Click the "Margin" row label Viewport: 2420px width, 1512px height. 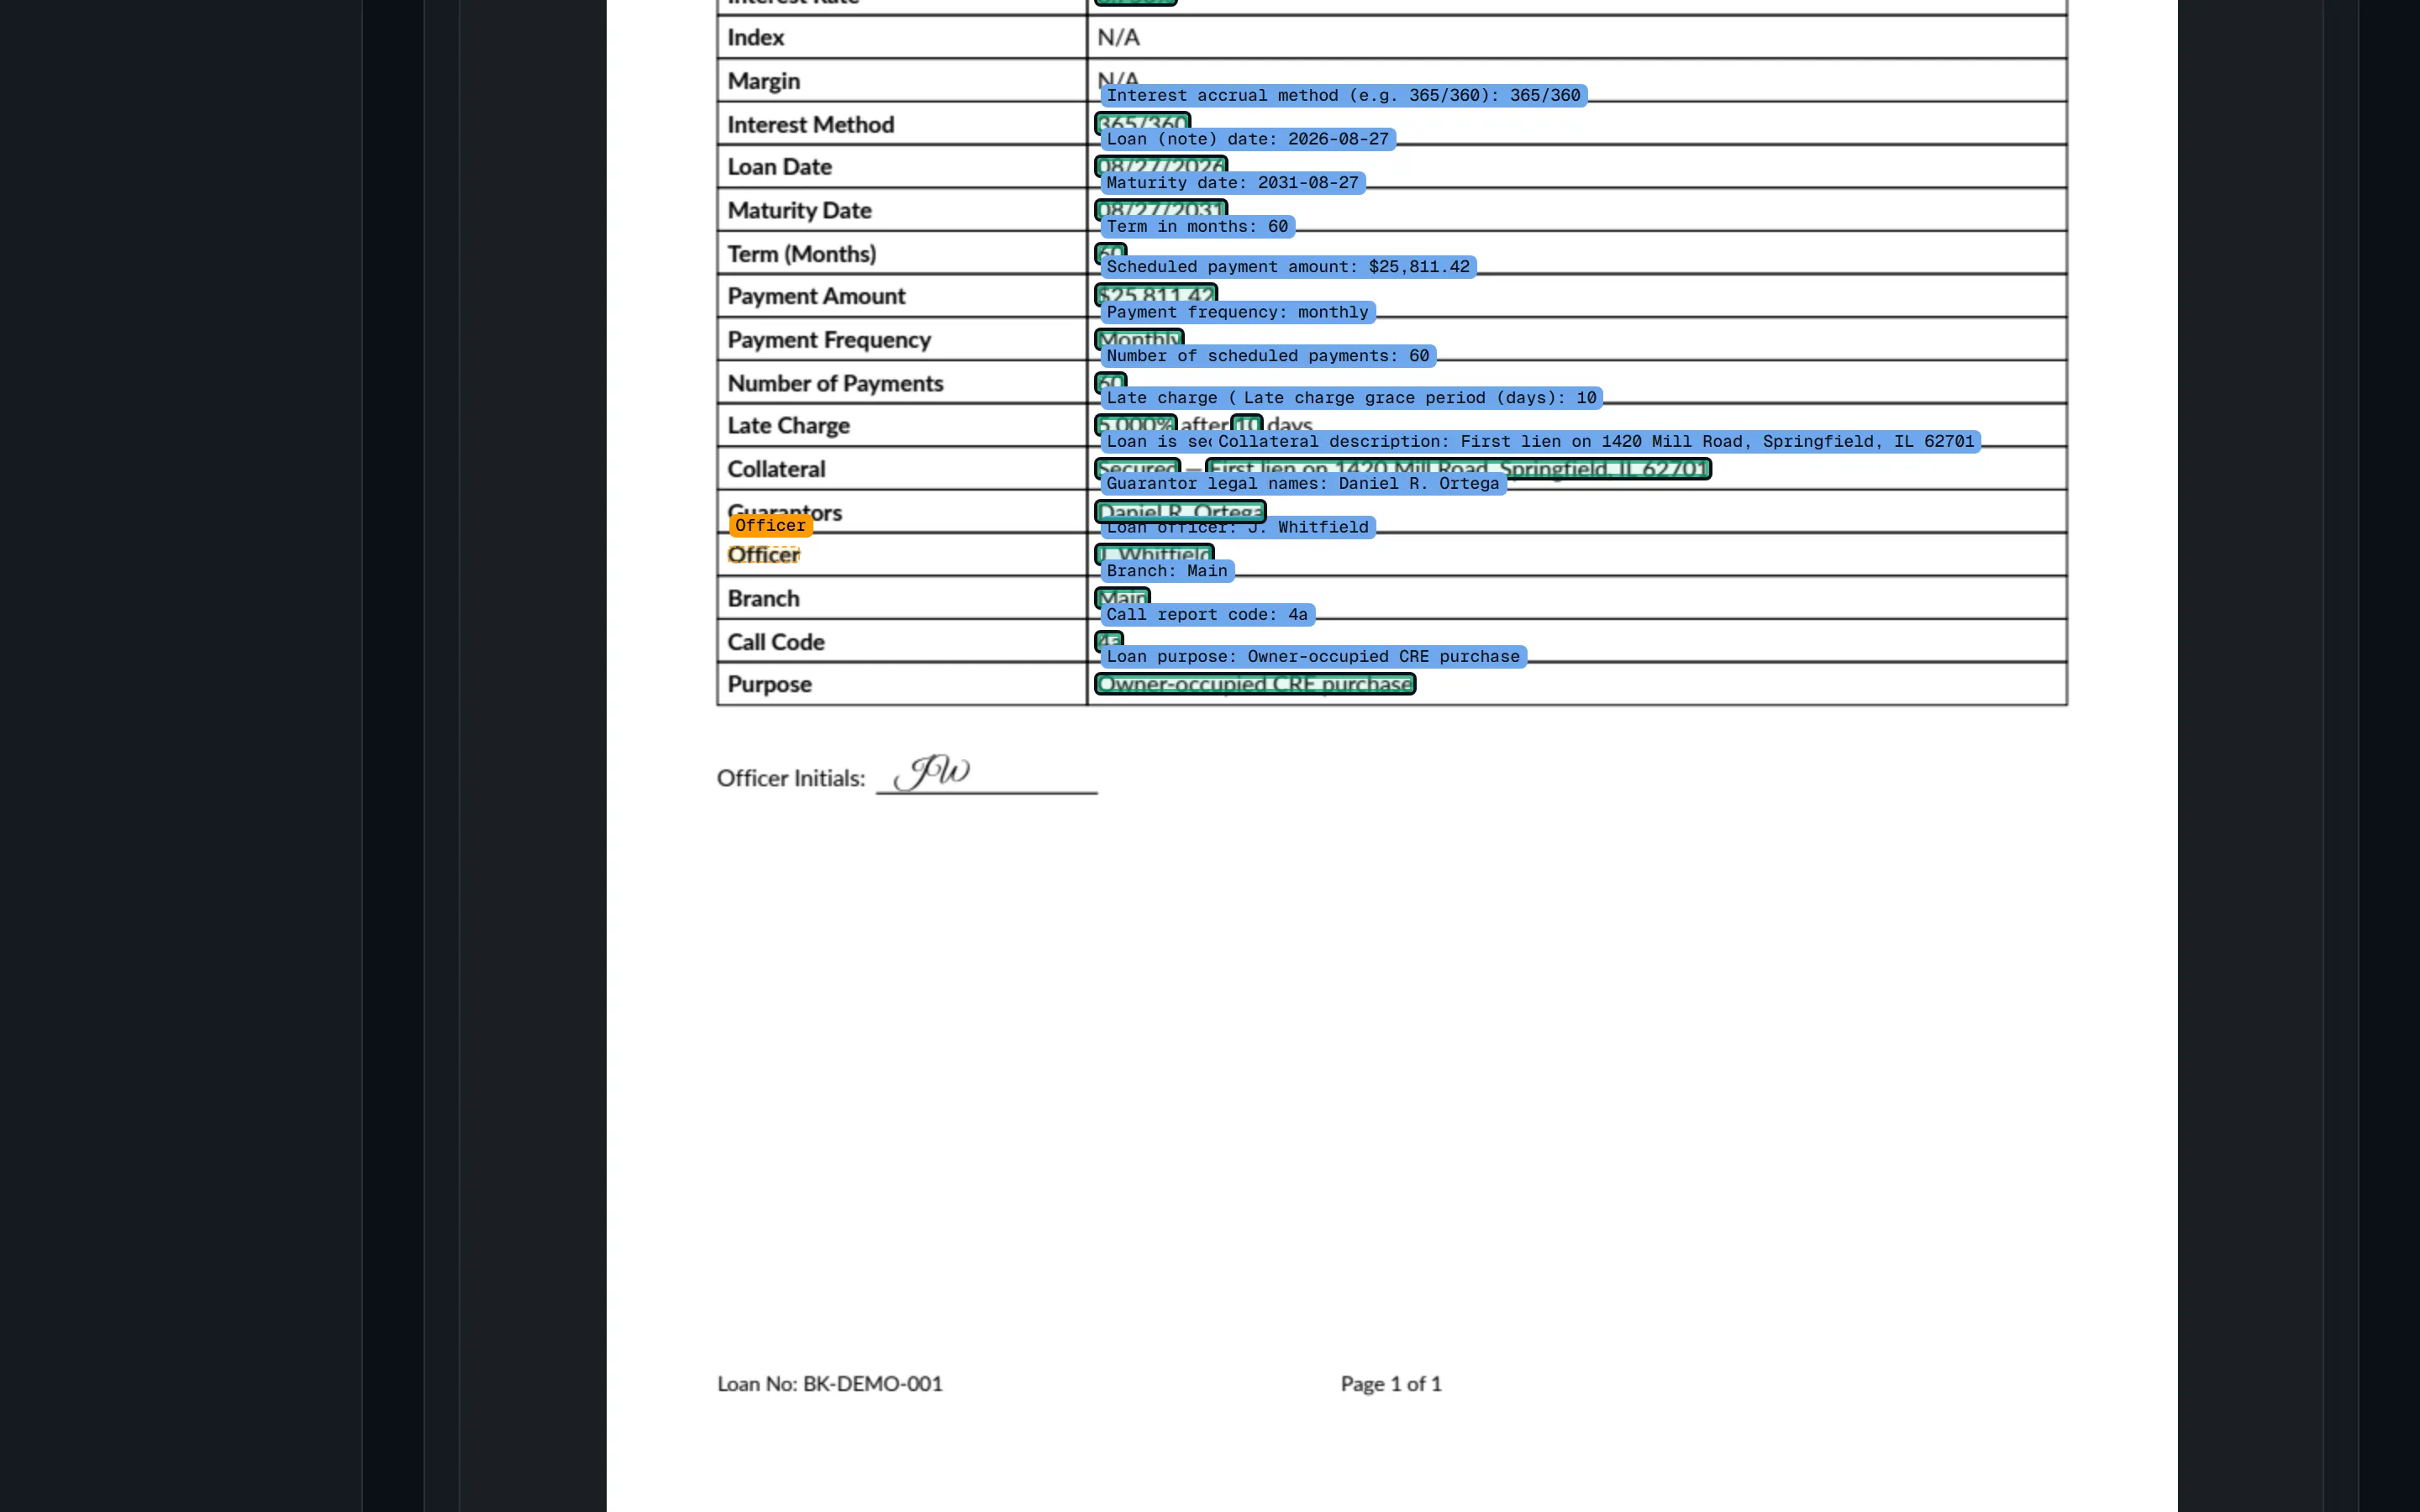[763, 81]
